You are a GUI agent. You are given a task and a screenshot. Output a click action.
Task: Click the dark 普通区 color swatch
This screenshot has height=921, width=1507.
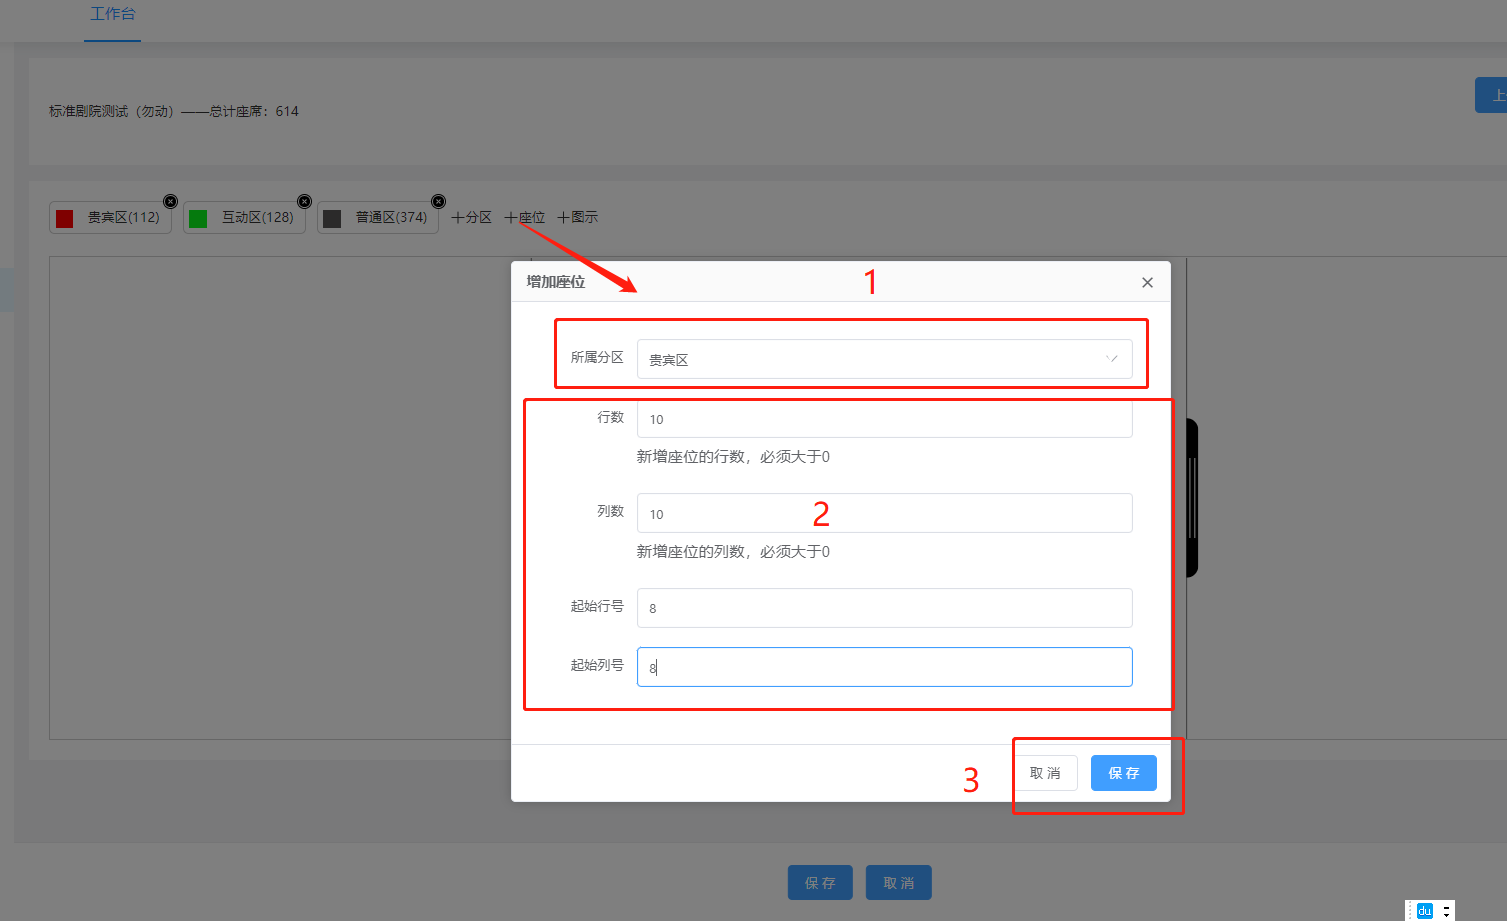click(332, 219)
